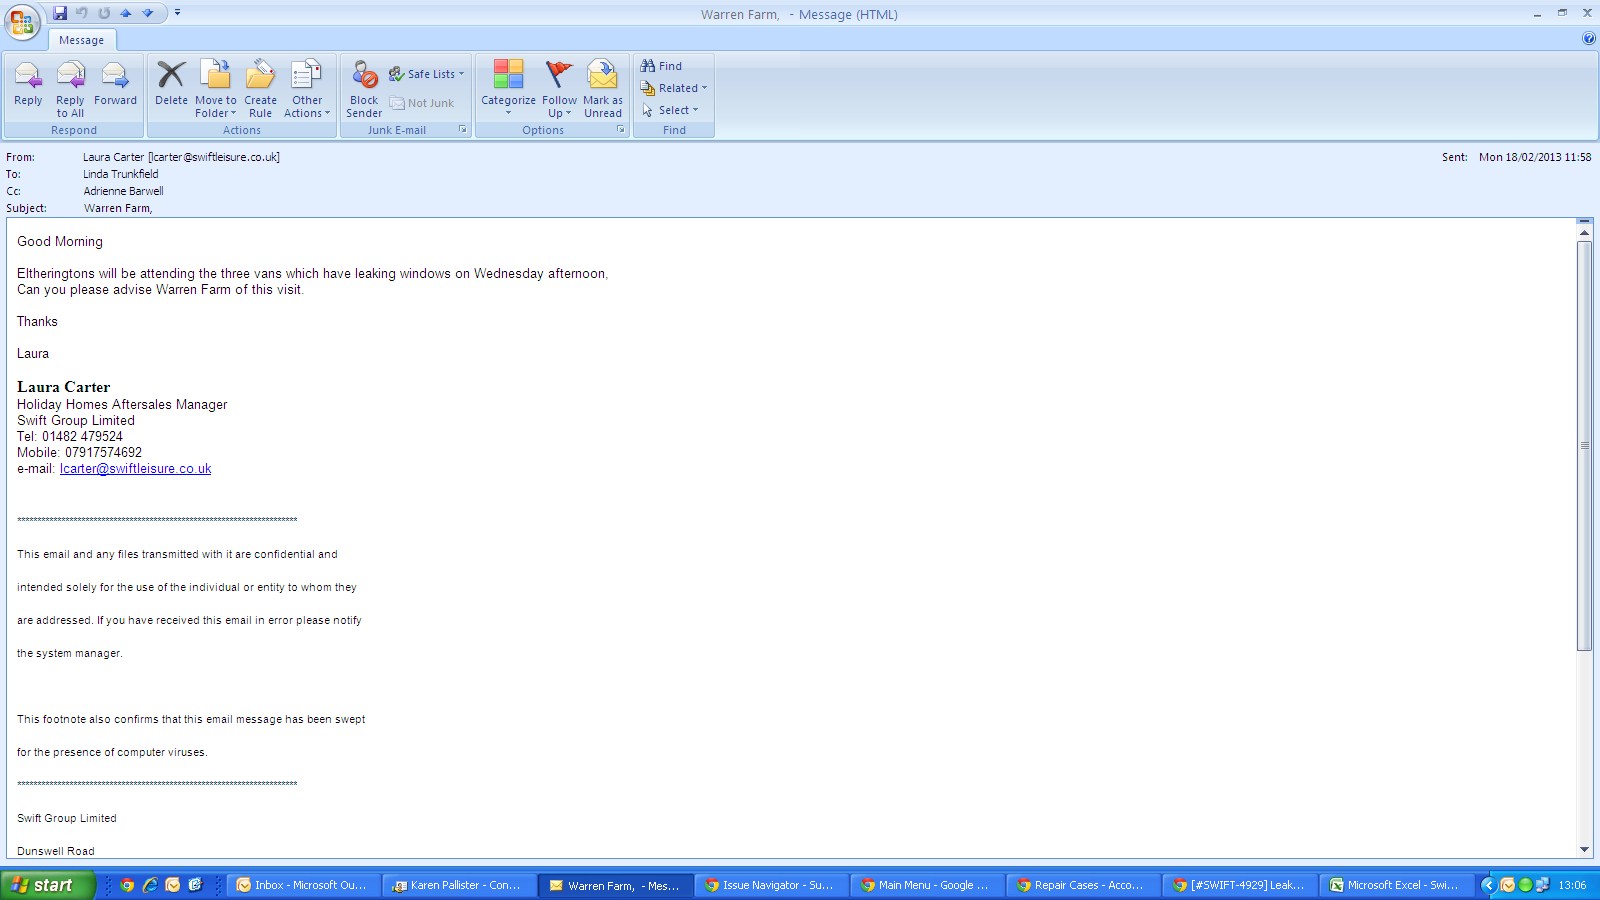1600x900 pixels.
Task: Create a rule from this message
Action: [260, 89]
